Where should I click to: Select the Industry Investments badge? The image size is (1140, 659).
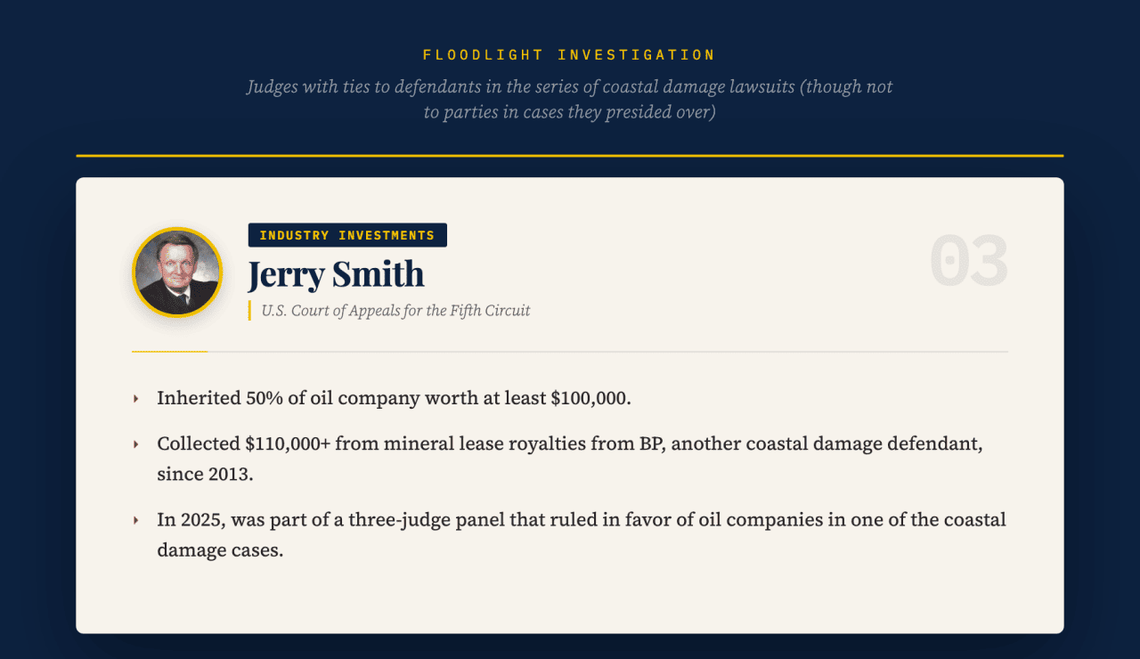coord(347,235)
